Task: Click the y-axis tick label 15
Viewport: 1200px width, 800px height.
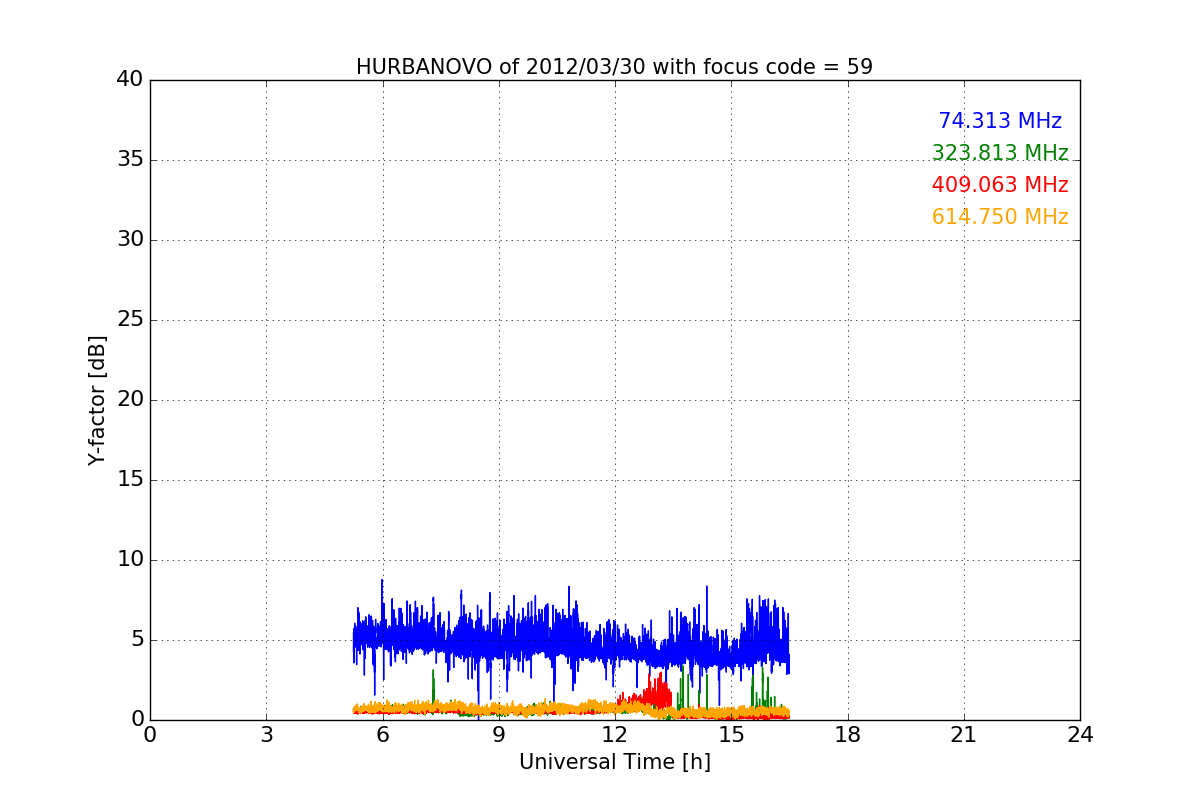Action: 130,479
